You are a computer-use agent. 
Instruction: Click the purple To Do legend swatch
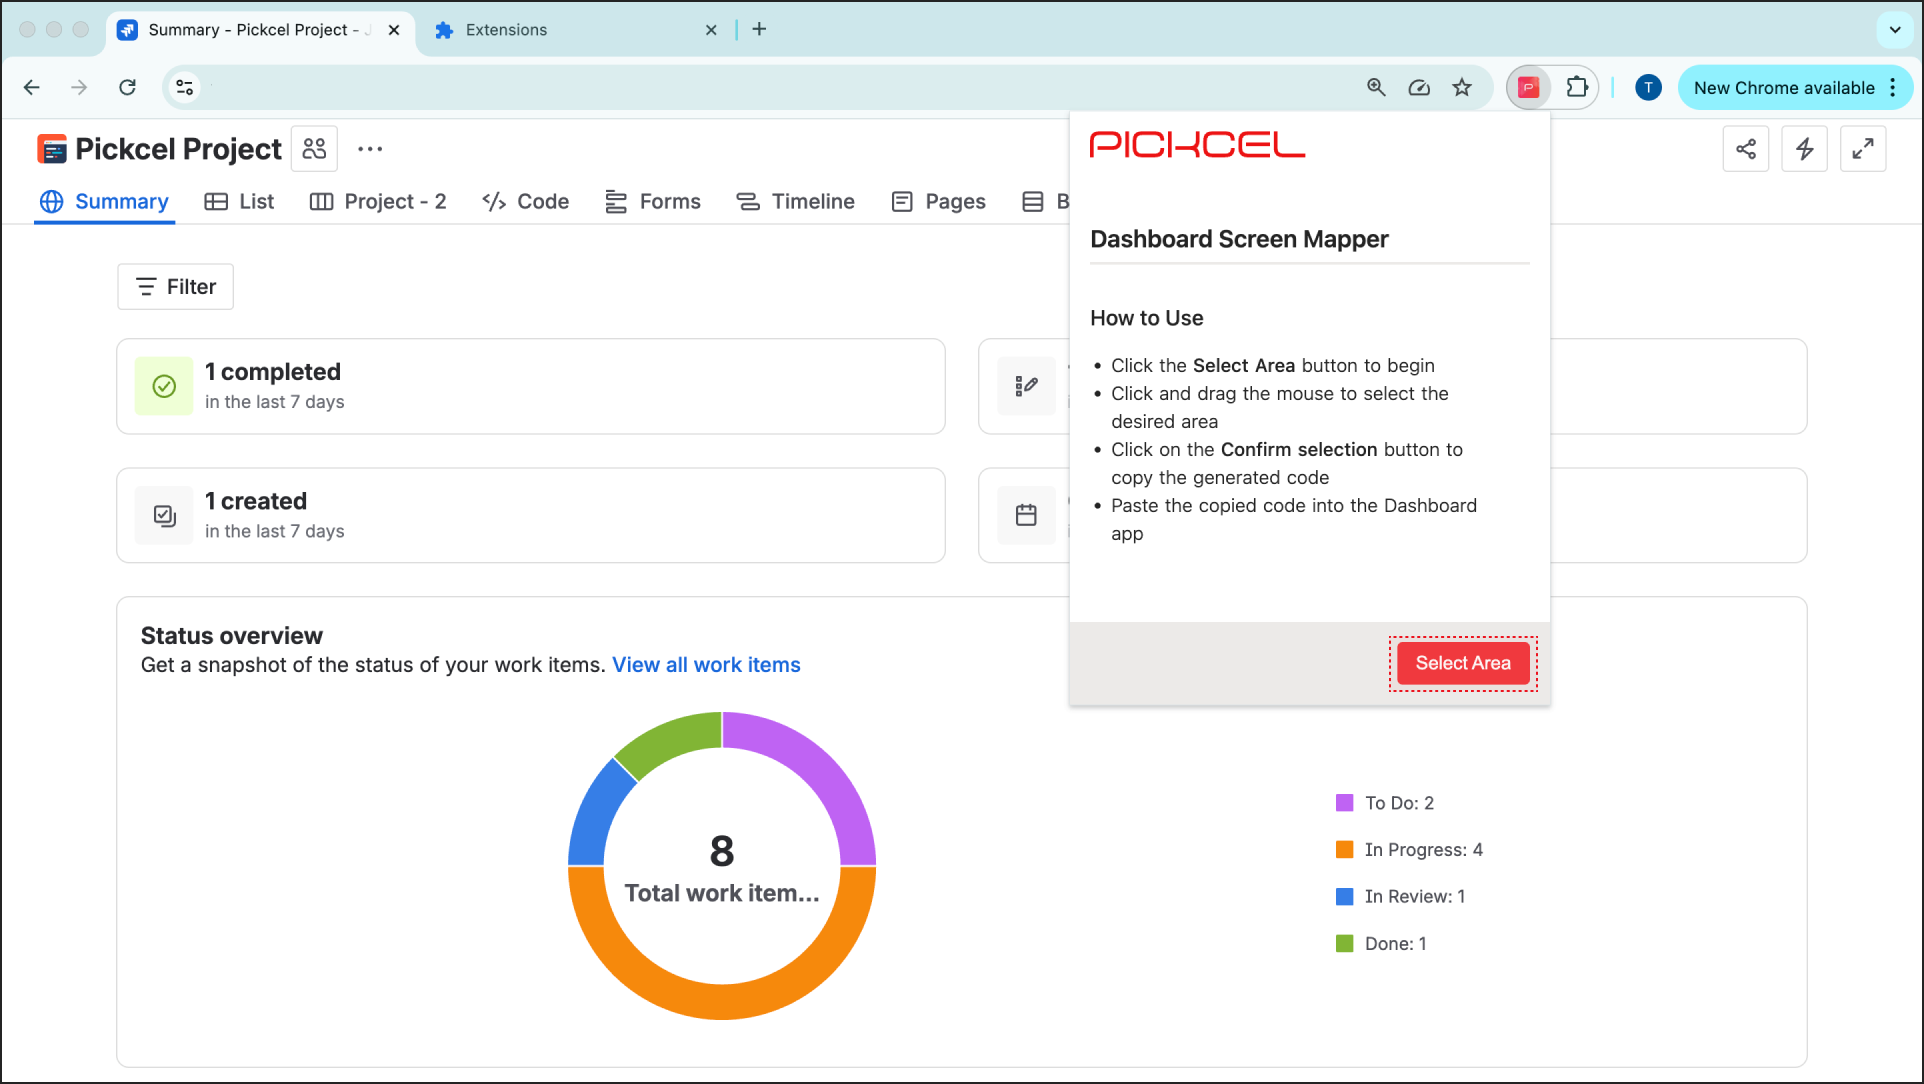[1344, 803]
